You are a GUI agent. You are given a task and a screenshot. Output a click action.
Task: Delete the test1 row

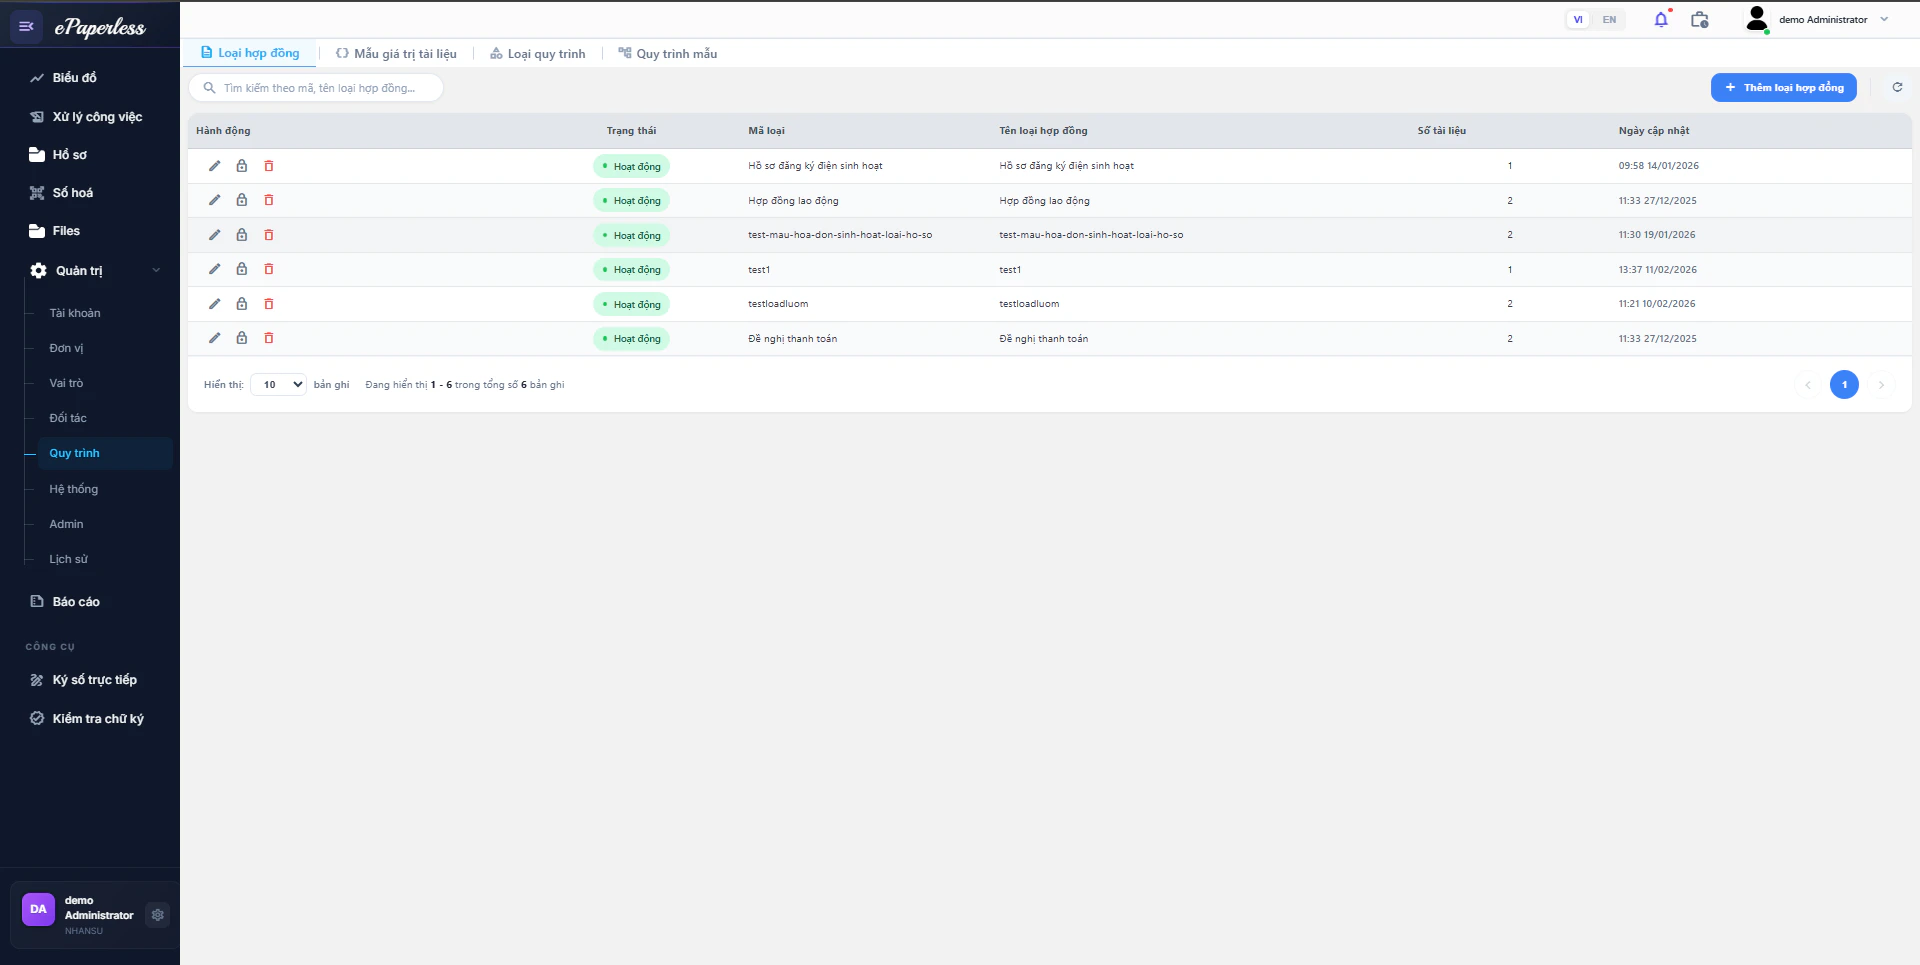click(x=269, y=269)
